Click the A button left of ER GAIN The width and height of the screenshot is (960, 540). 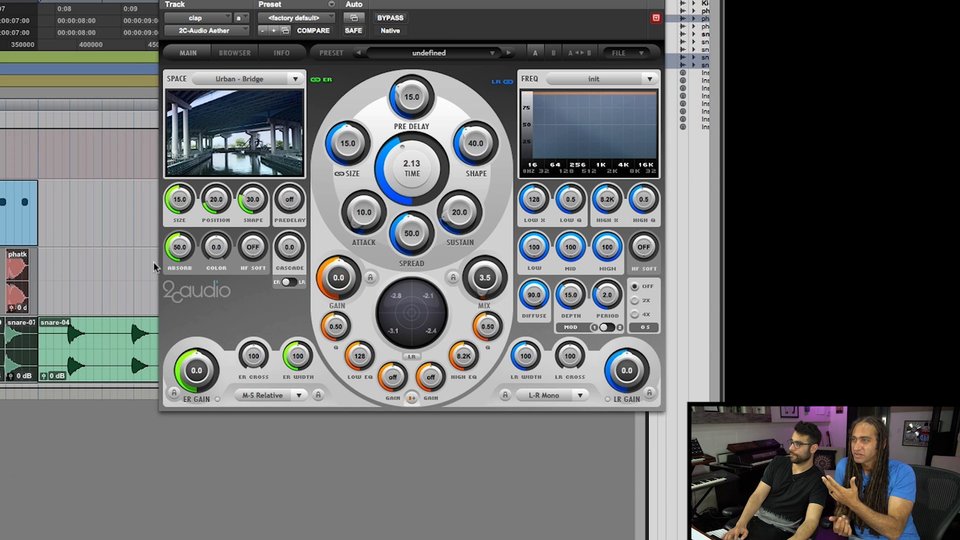pyautogui.click(x=174, y=392)
